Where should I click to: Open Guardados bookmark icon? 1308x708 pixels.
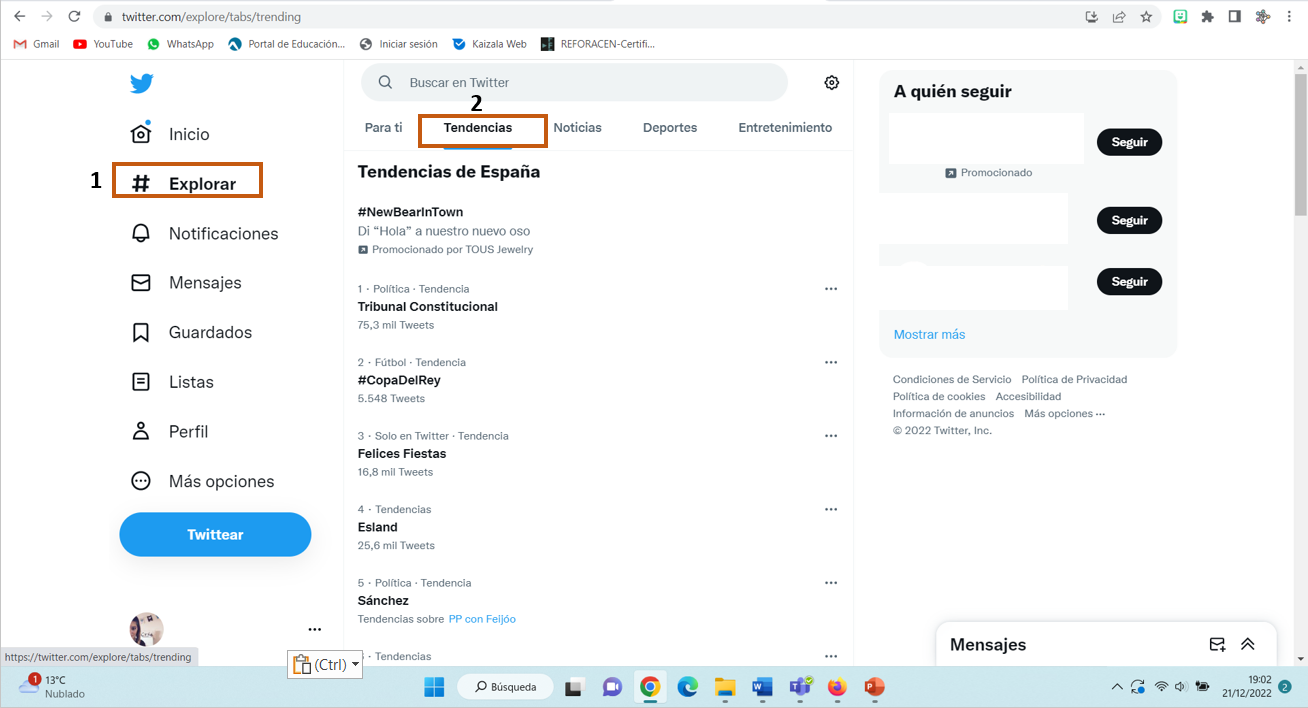pyautogui.click(x=141, y=332)
